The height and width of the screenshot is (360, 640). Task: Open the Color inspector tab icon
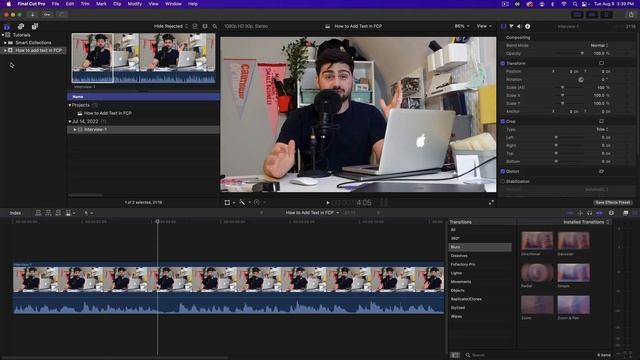pyautogui.click(x=511, y=26)
